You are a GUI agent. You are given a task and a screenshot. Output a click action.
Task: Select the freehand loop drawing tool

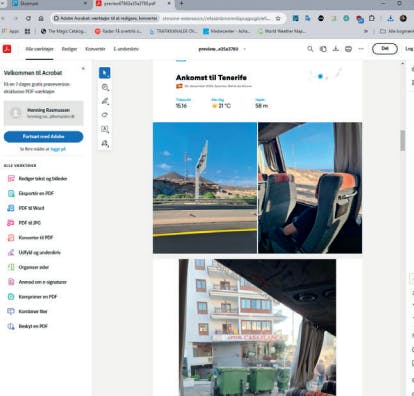point(105,115)
